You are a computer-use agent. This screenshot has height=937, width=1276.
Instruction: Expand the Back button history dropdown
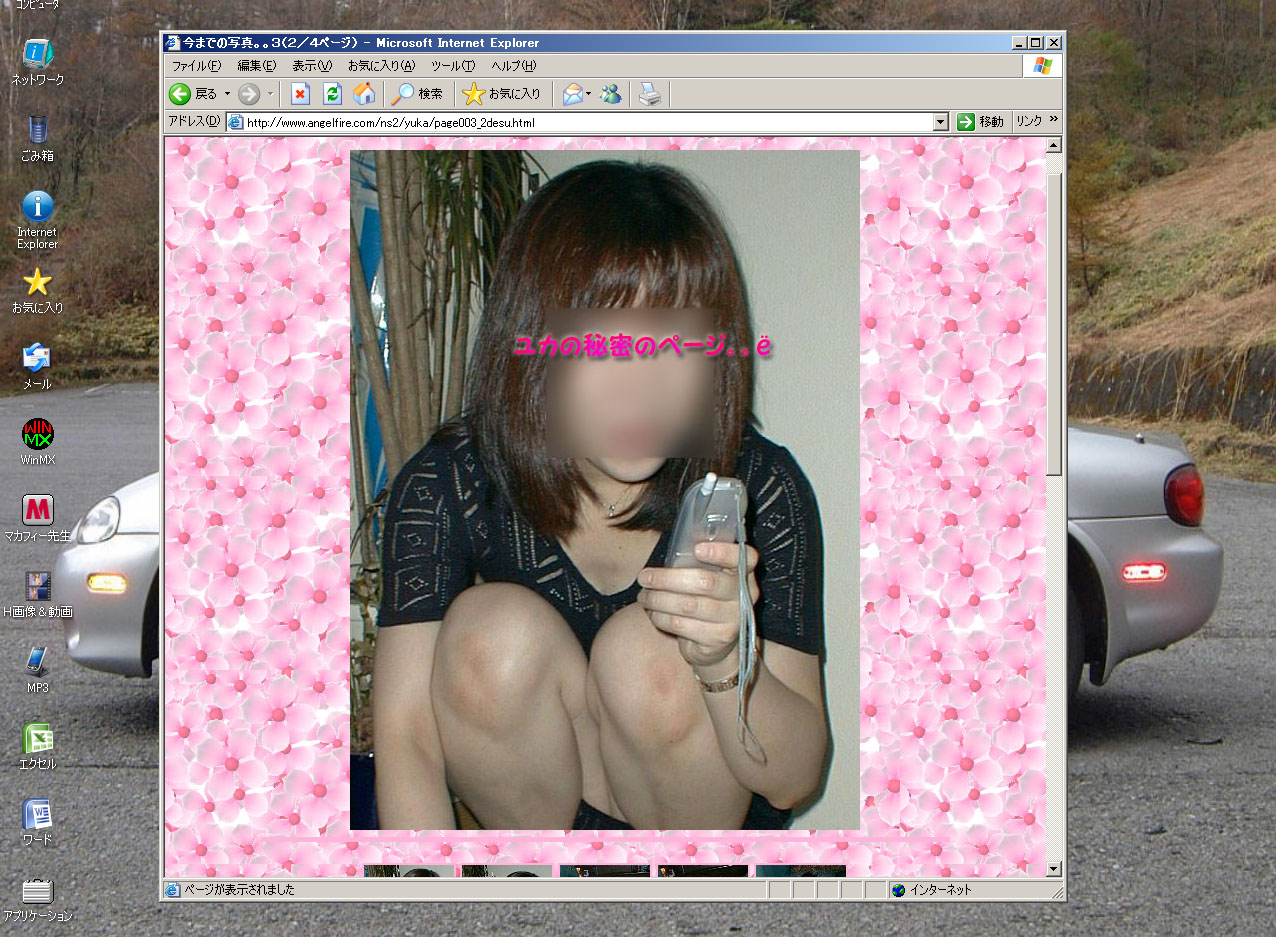click(x=227, y=94)
